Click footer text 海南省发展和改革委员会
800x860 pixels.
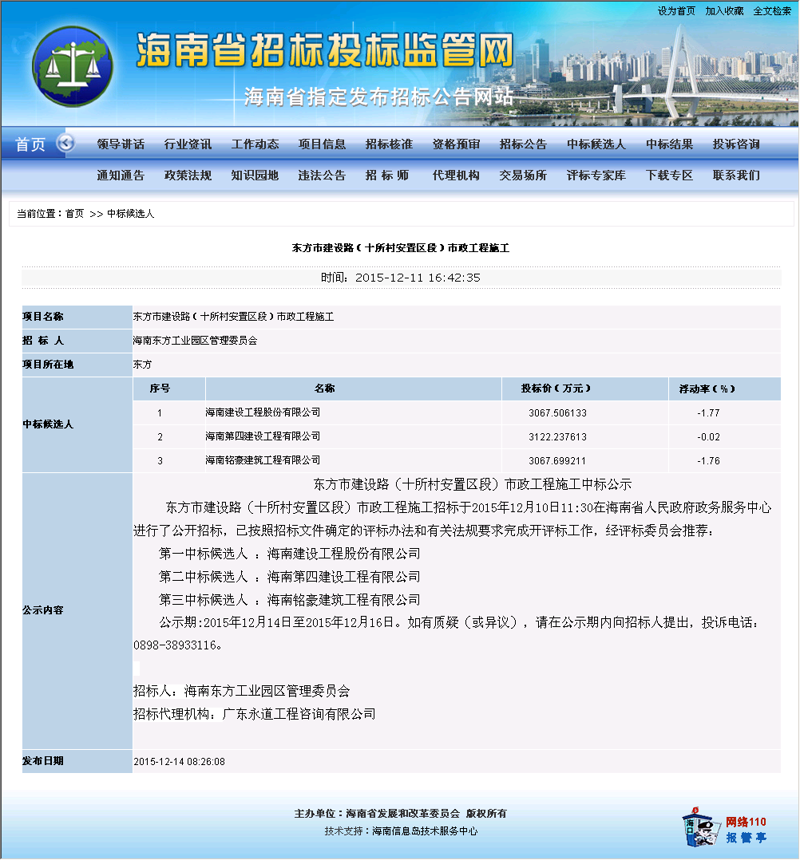403,813
